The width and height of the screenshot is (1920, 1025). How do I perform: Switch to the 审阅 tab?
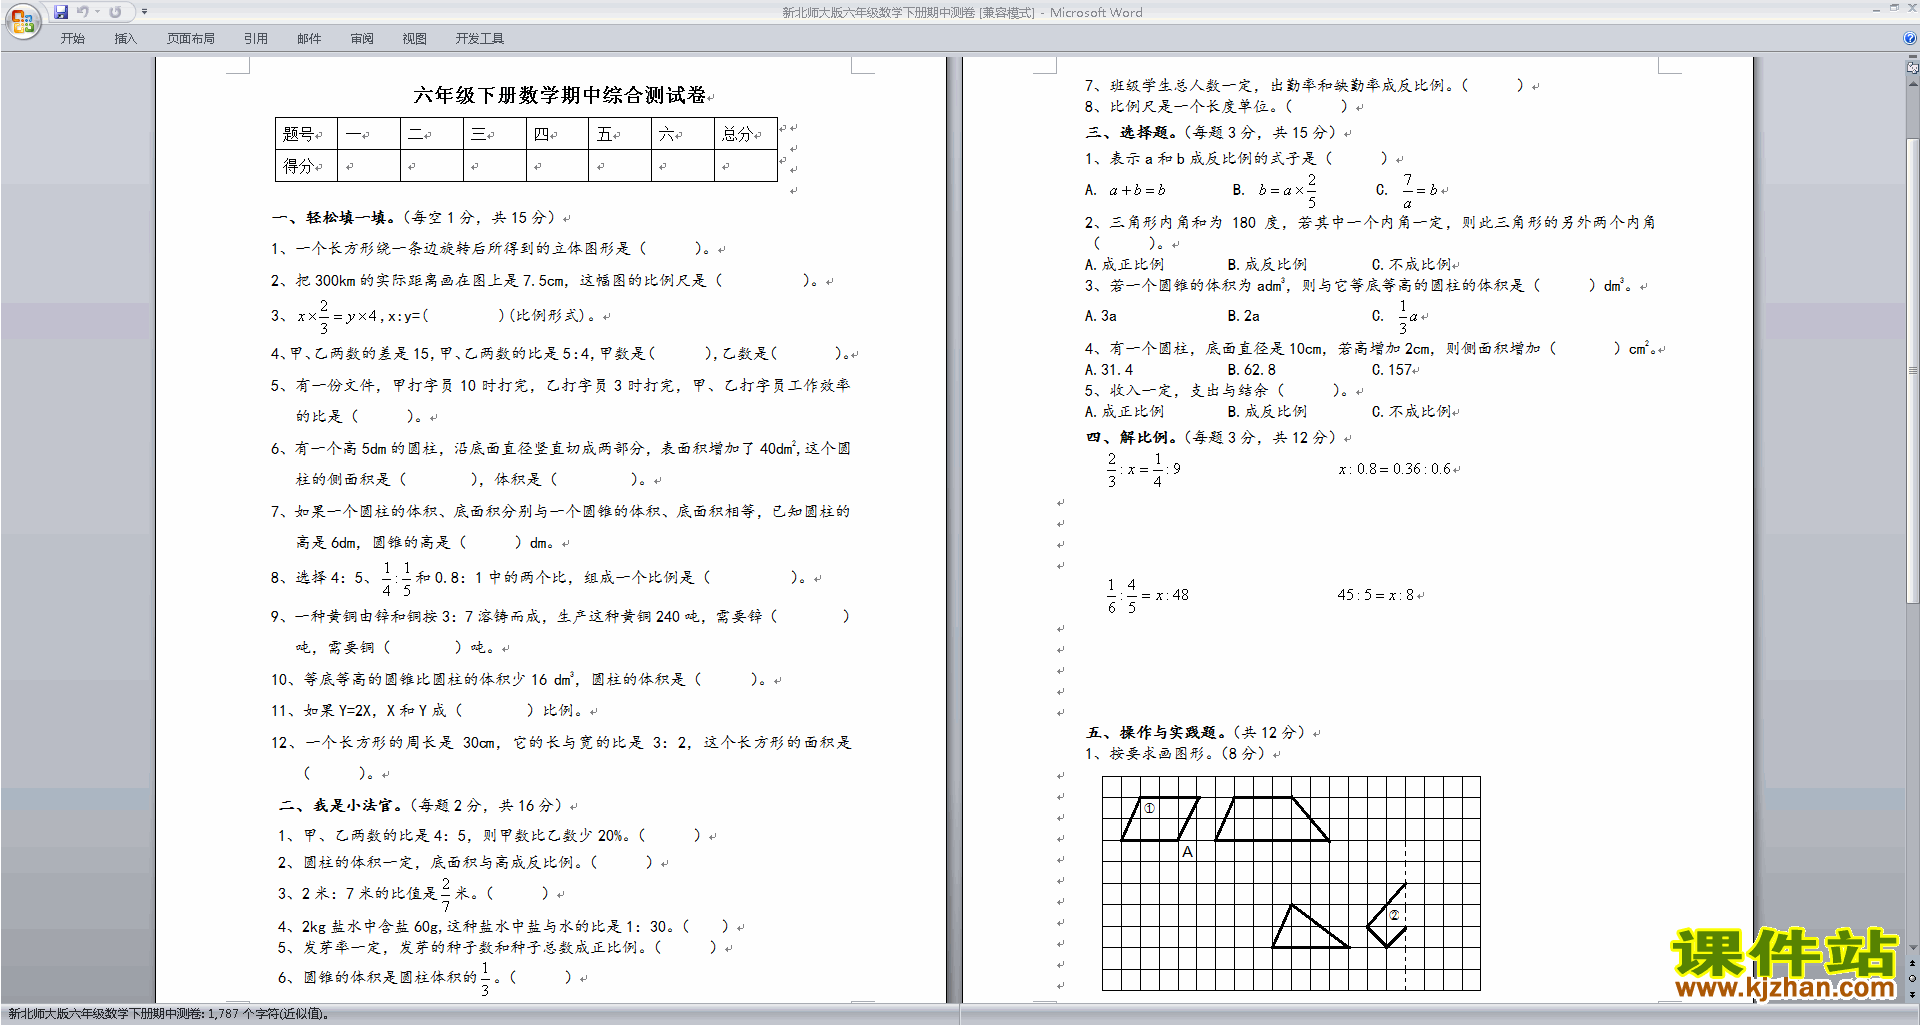pyautogui.click(x=362, y=39)
